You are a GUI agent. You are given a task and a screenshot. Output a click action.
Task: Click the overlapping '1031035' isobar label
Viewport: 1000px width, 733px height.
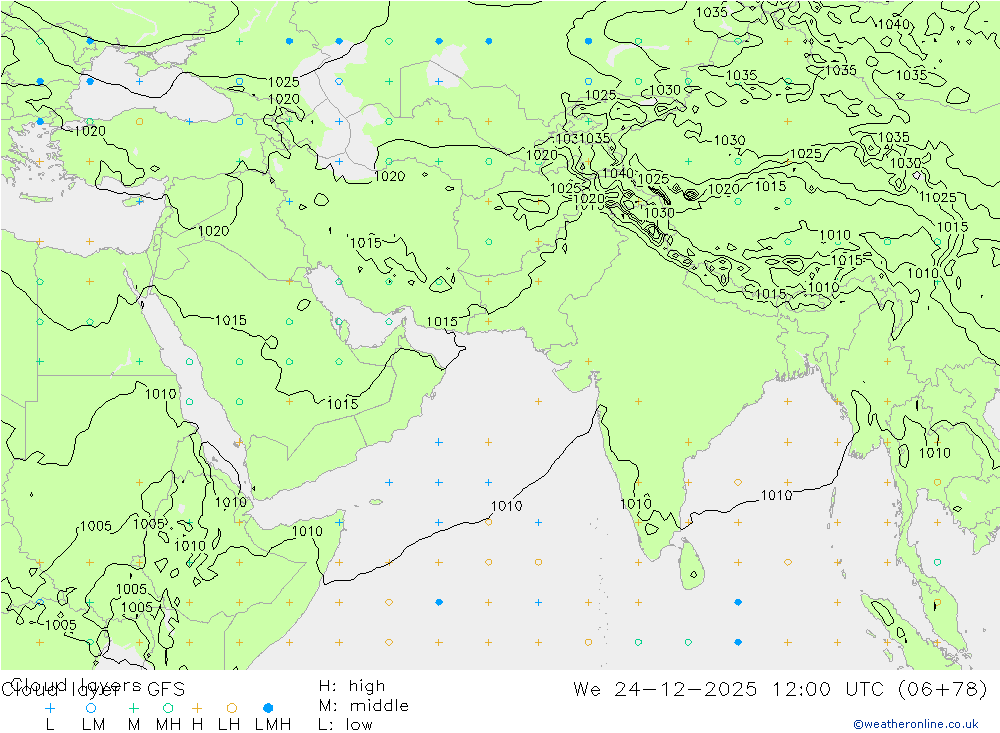pyautogui.click(x=583, y=138)
